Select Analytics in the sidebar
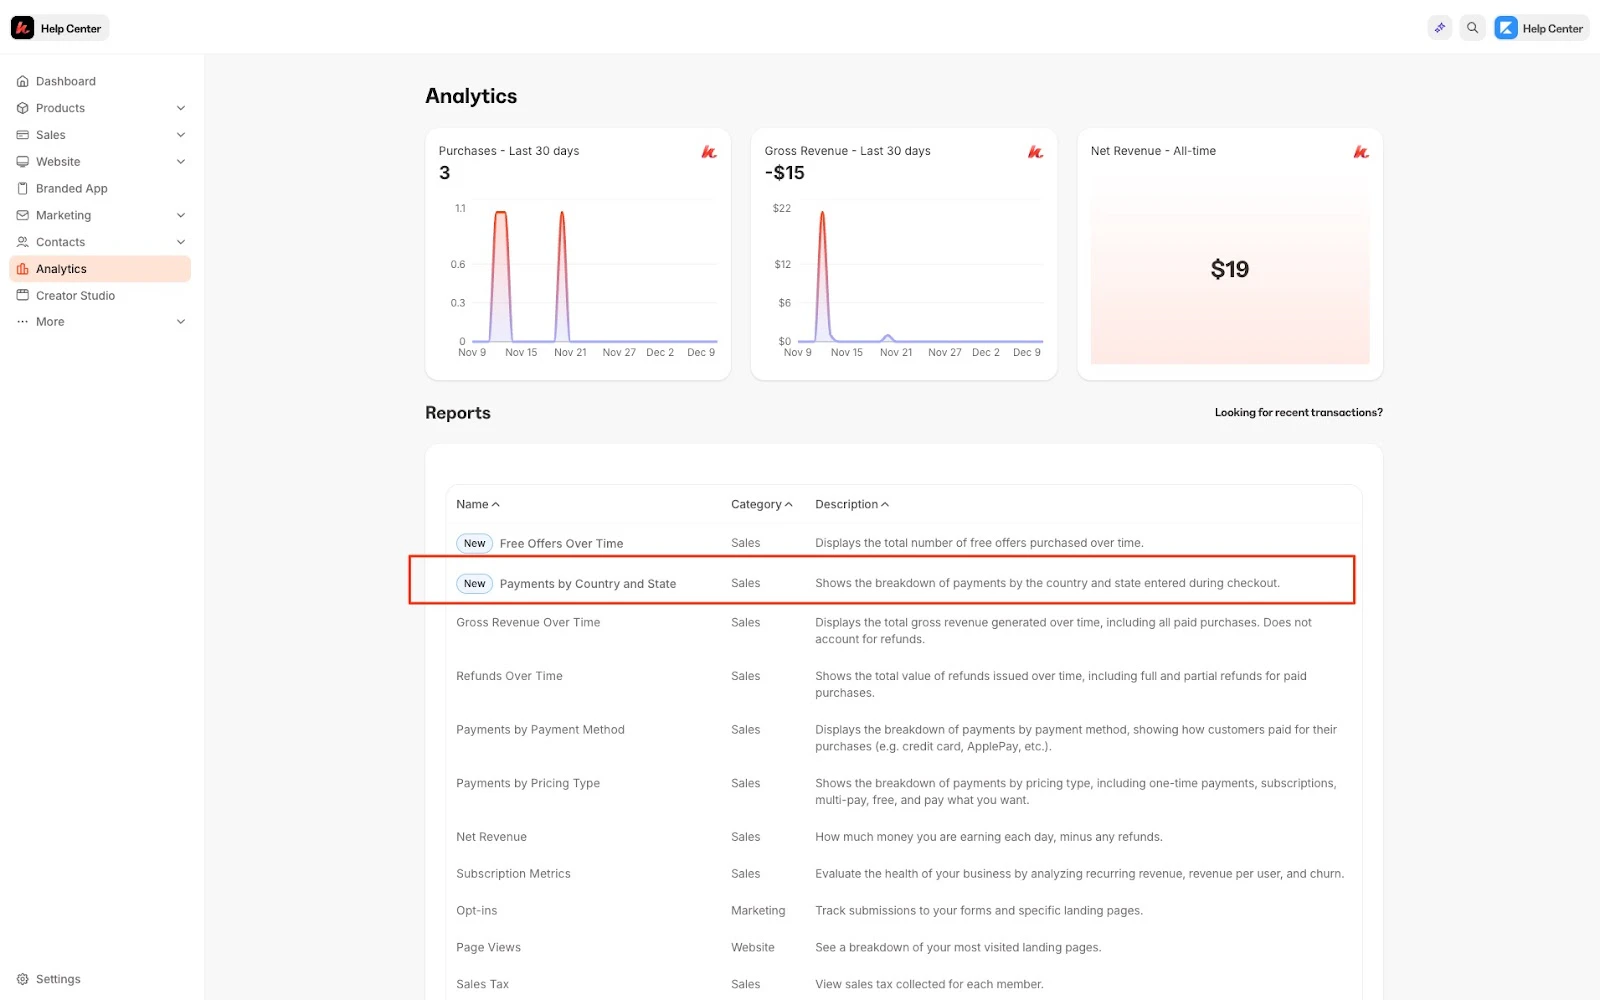This screenshot has width=1600, height=1000. (x=100, y=269)
